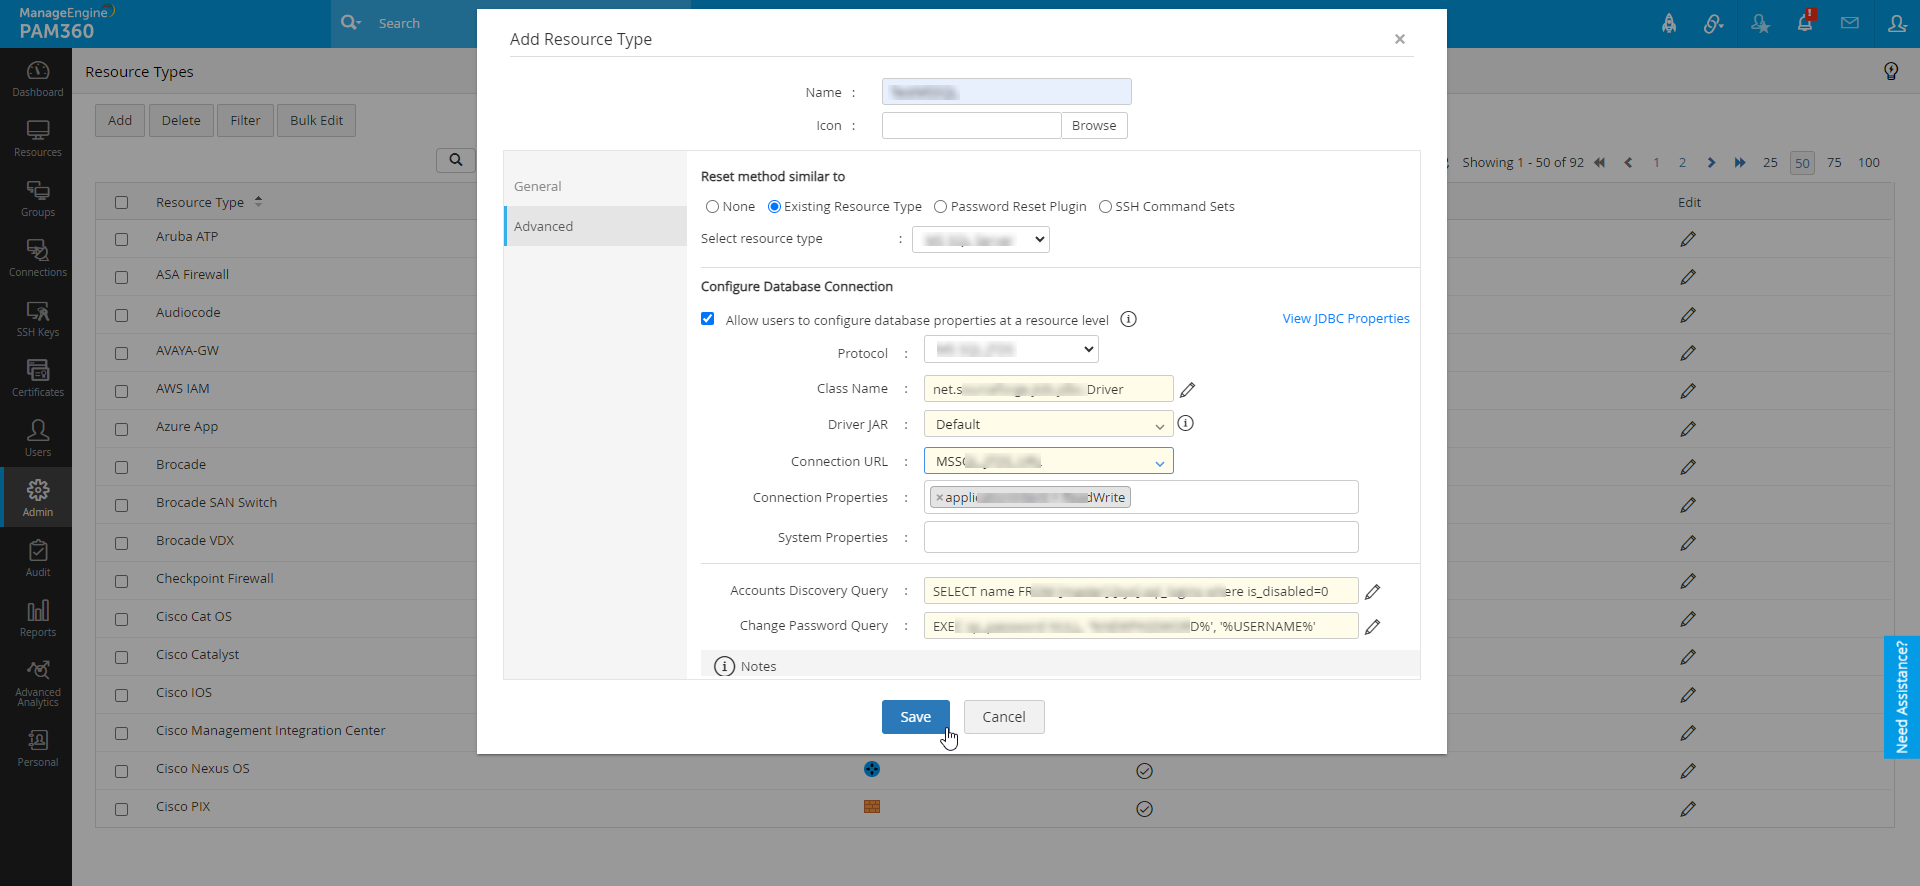Edit the Accounts Discovery Query with pencil icon
Screen dimensions: 1920x886
coord(1372,592)
